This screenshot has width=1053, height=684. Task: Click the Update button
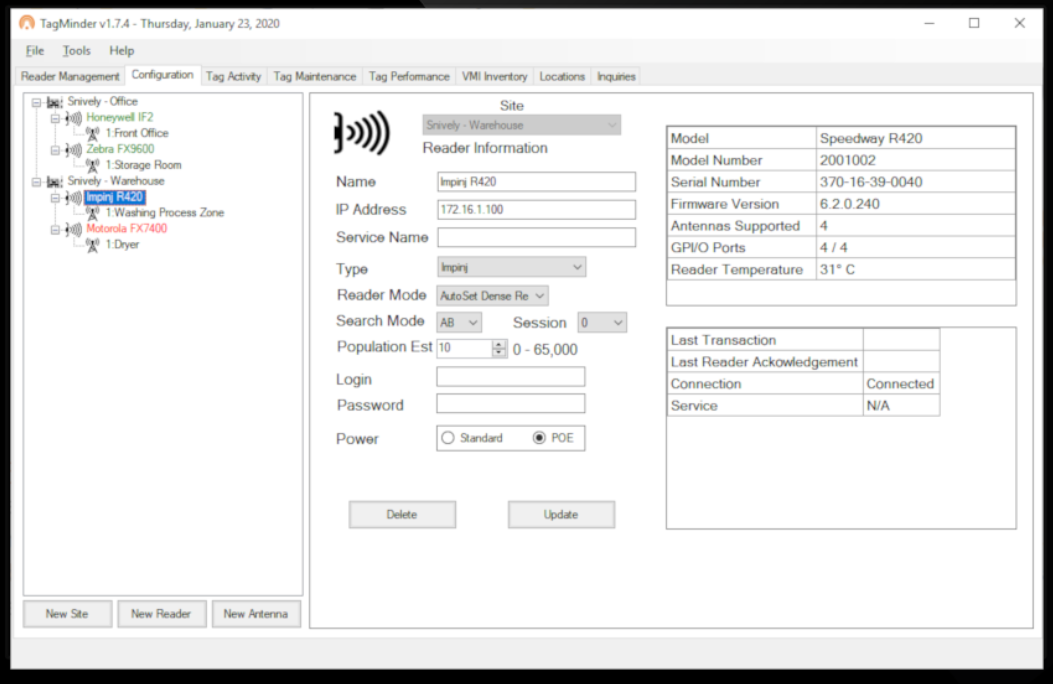pos(561,514)
